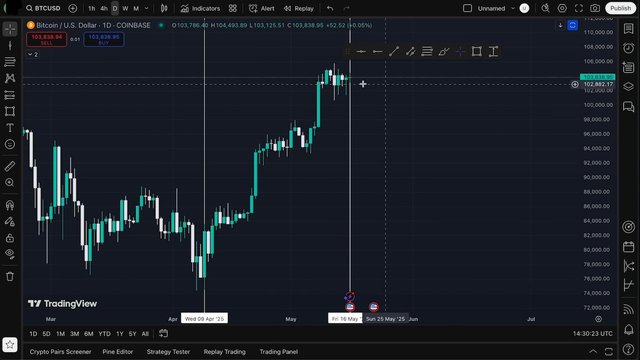Screen dimensions: 640x360
Task: Open the Fibonacci retracement tools
Action: 10,62
